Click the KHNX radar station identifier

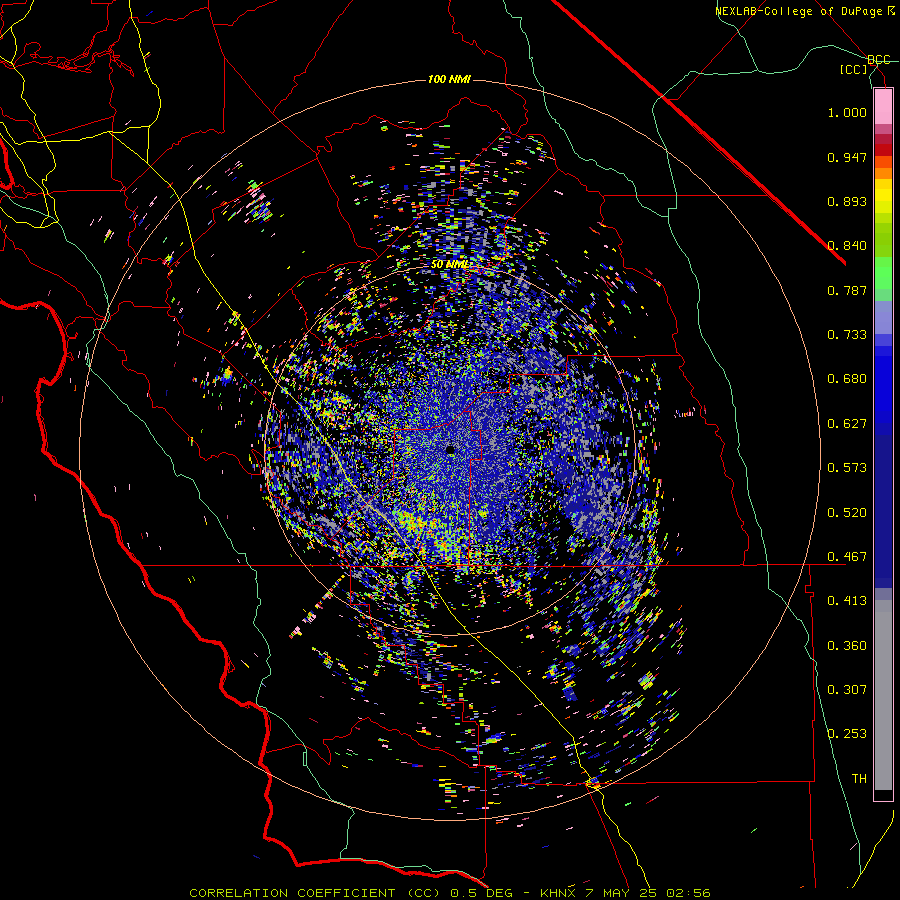click(557, 893)
